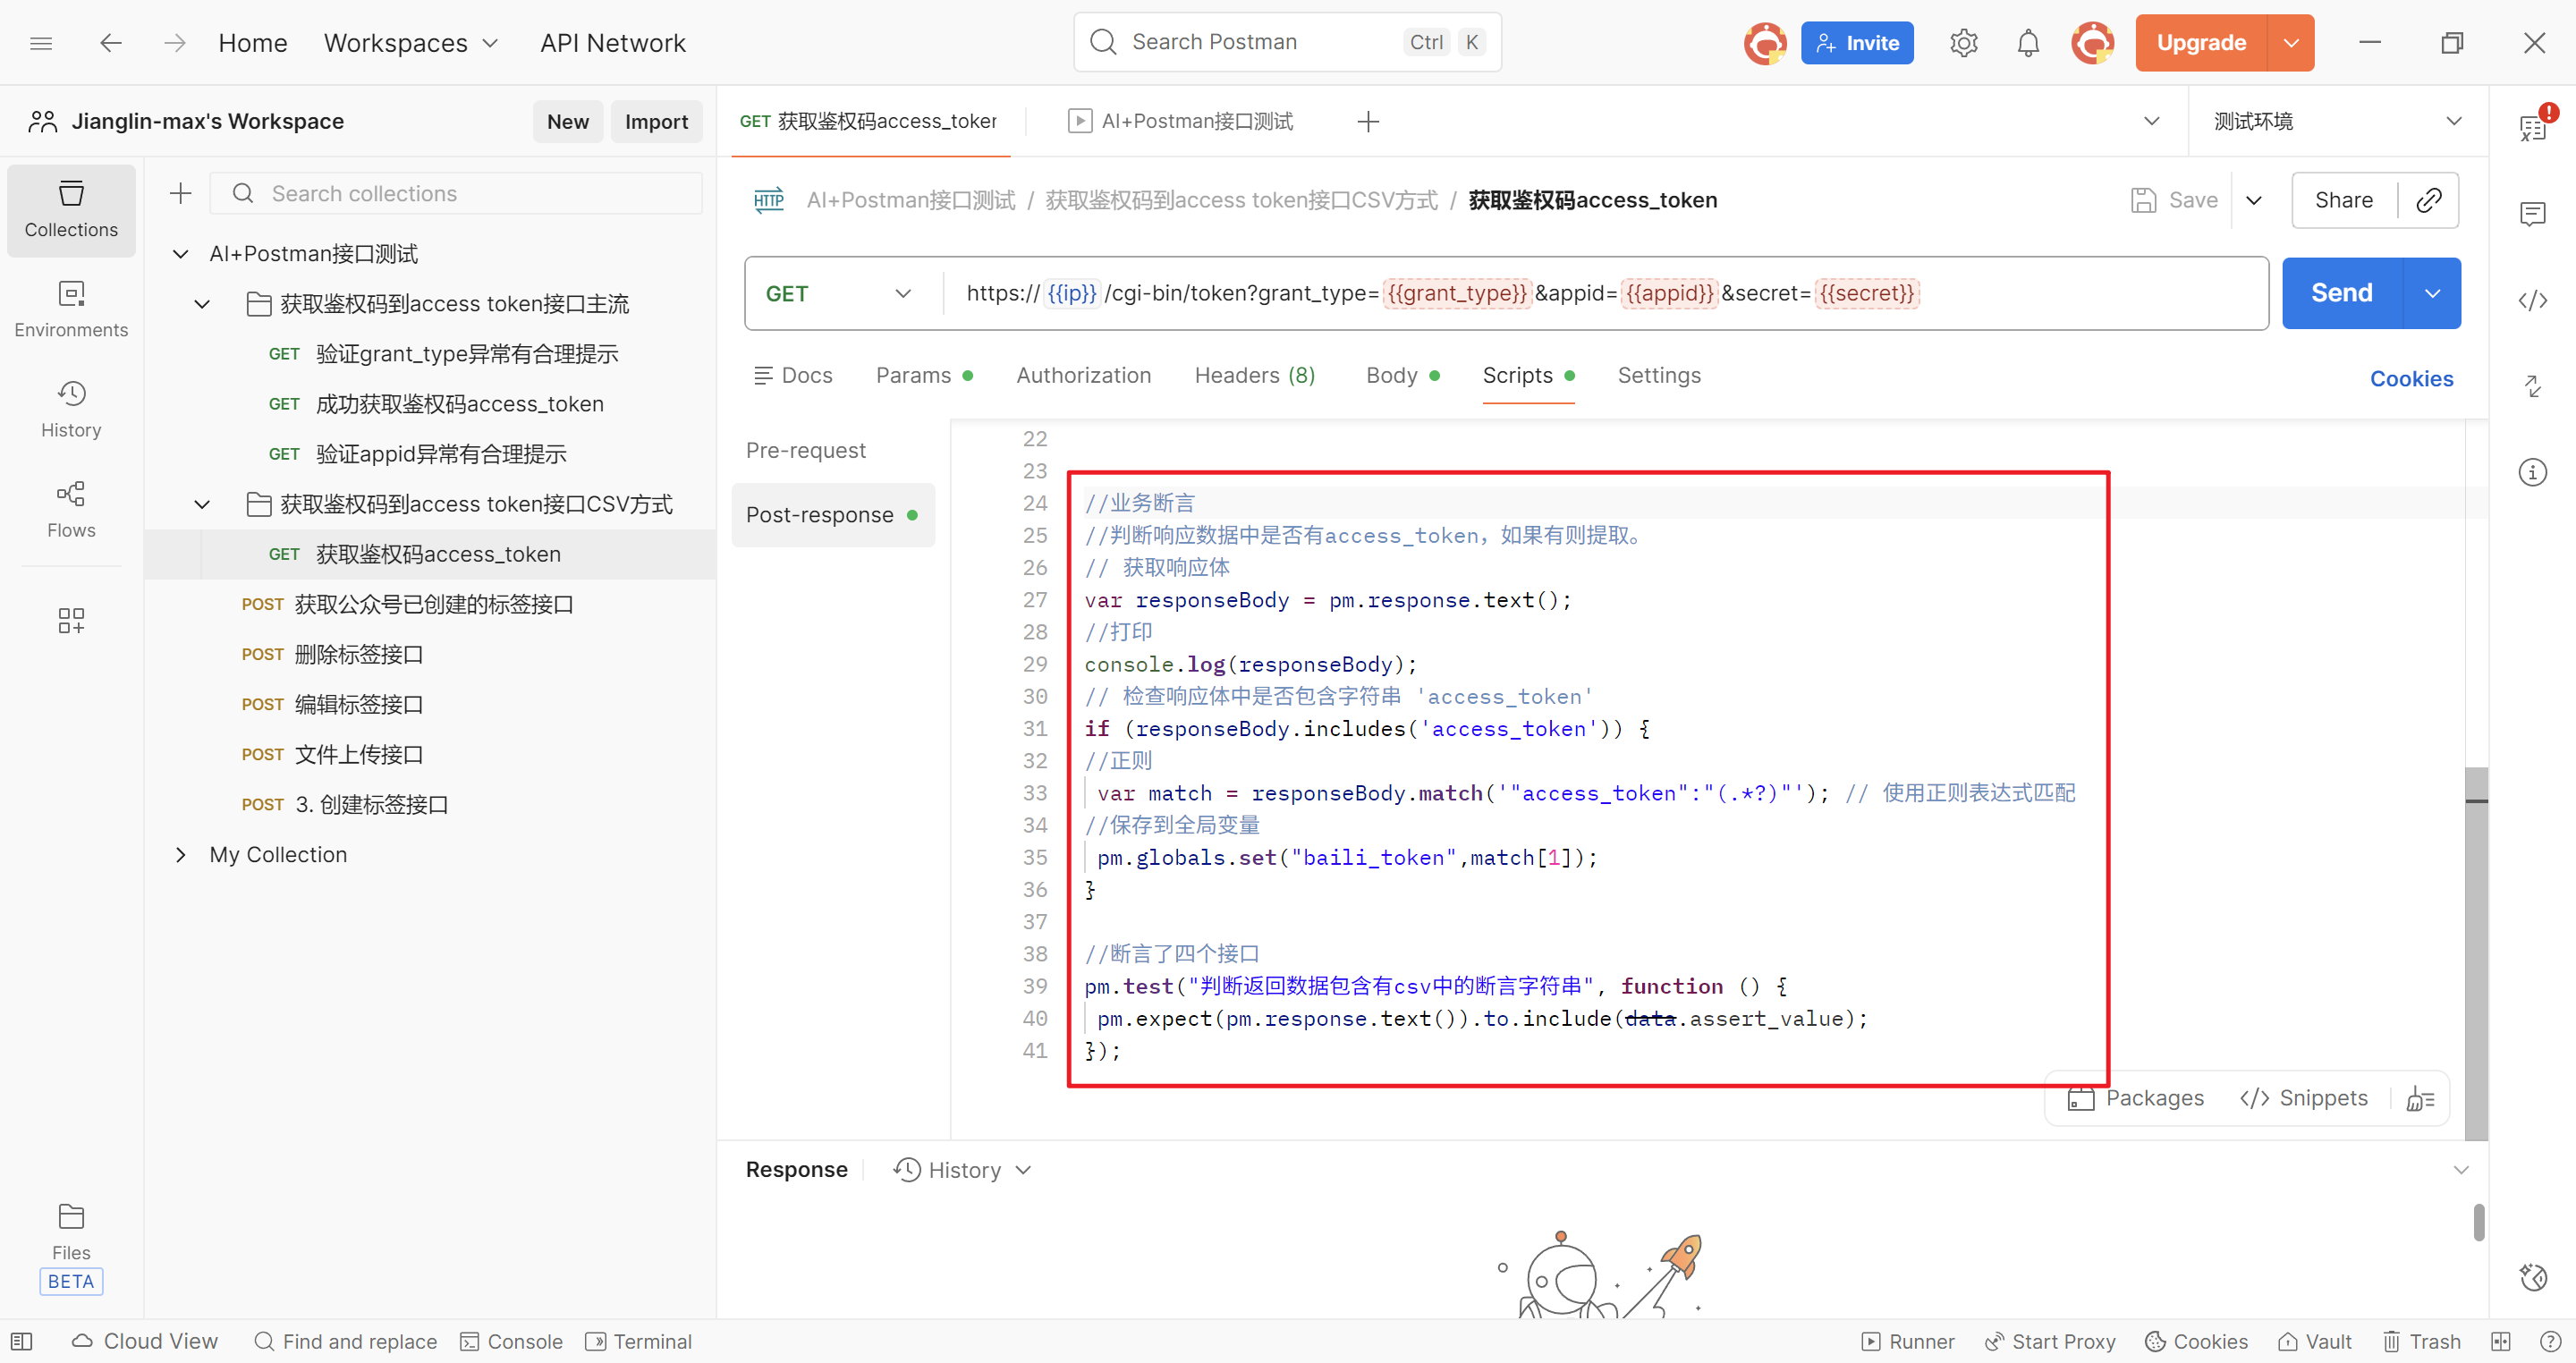Switch to the Authorization tab
This screenshot has height=1363, width=2576.
(x=1083, y=375)
